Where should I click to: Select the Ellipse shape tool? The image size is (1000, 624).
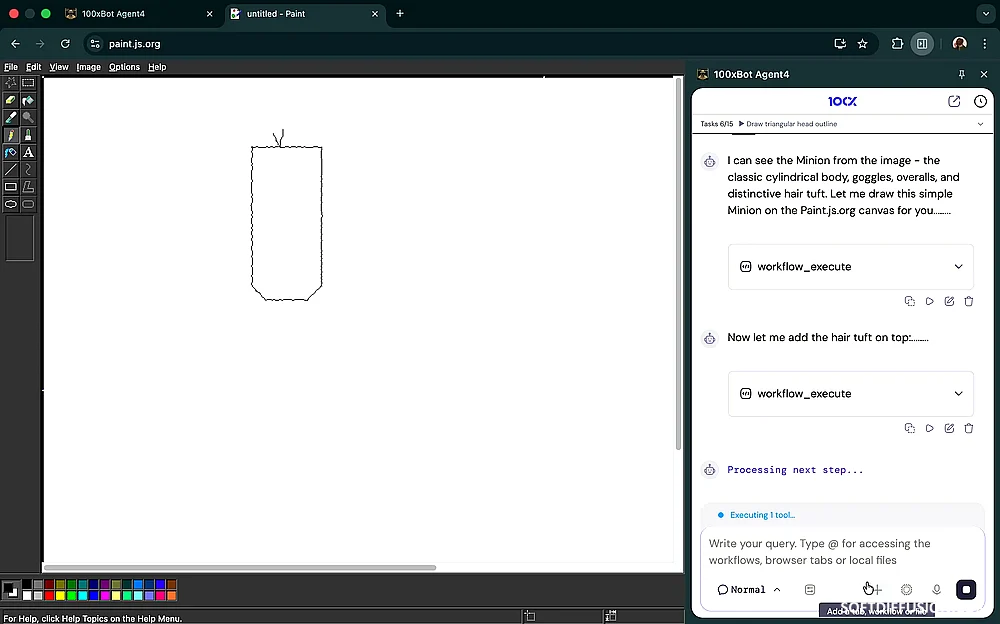coord(11,204)
